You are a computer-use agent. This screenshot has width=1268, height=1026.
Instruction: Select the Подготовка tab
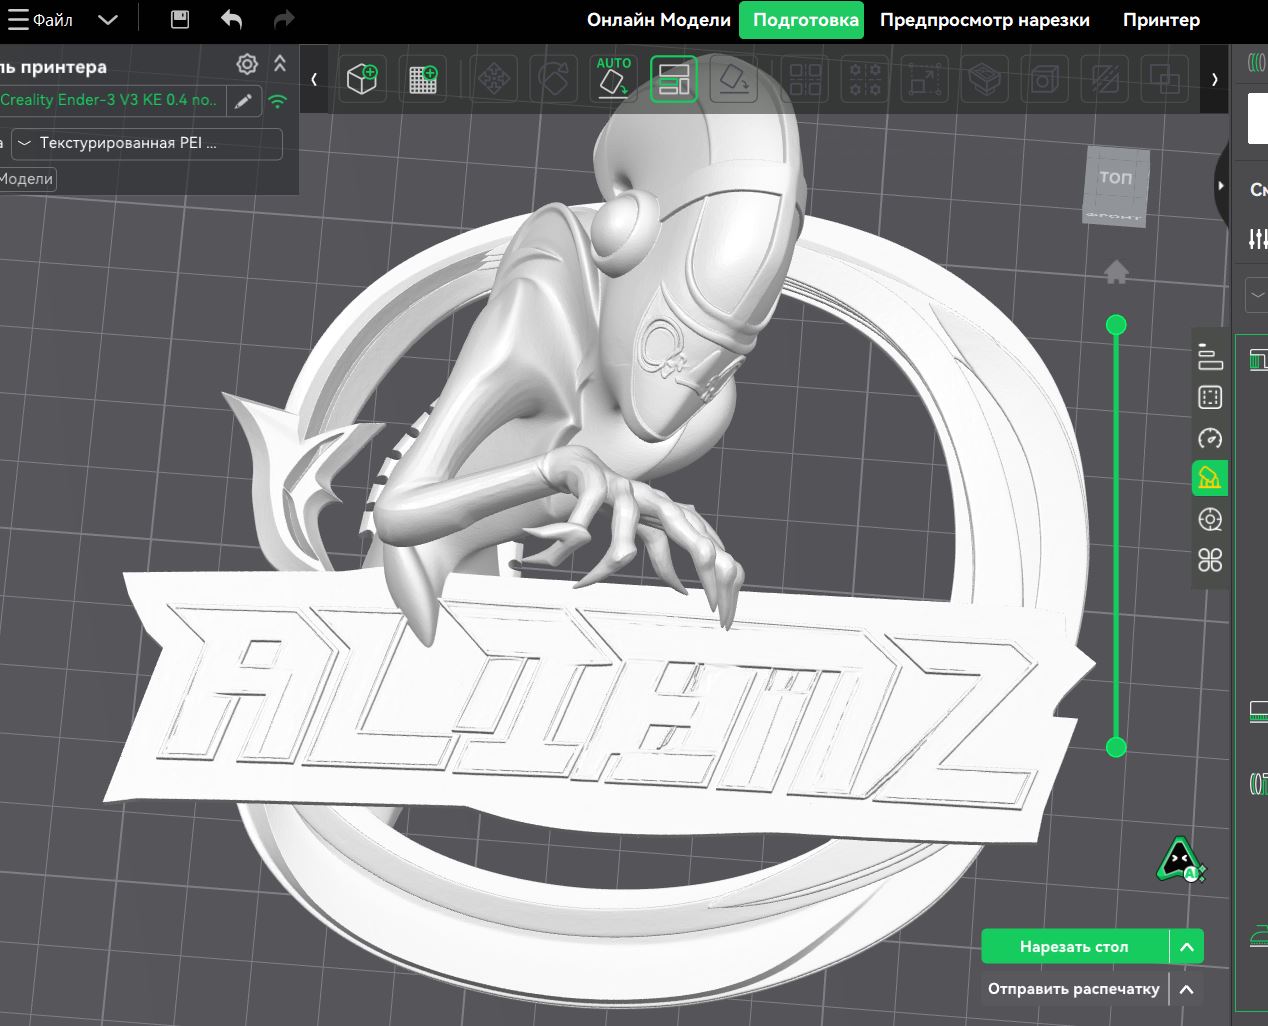coord(802,19)
